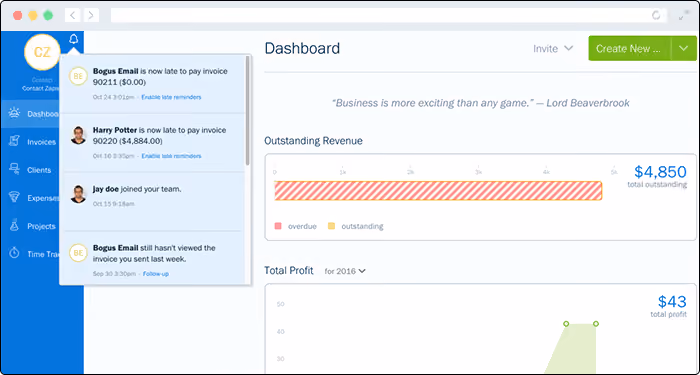Click jay doe's profile photo
Viewport: 700px width, 375px height.
click(x=78, y=194)
